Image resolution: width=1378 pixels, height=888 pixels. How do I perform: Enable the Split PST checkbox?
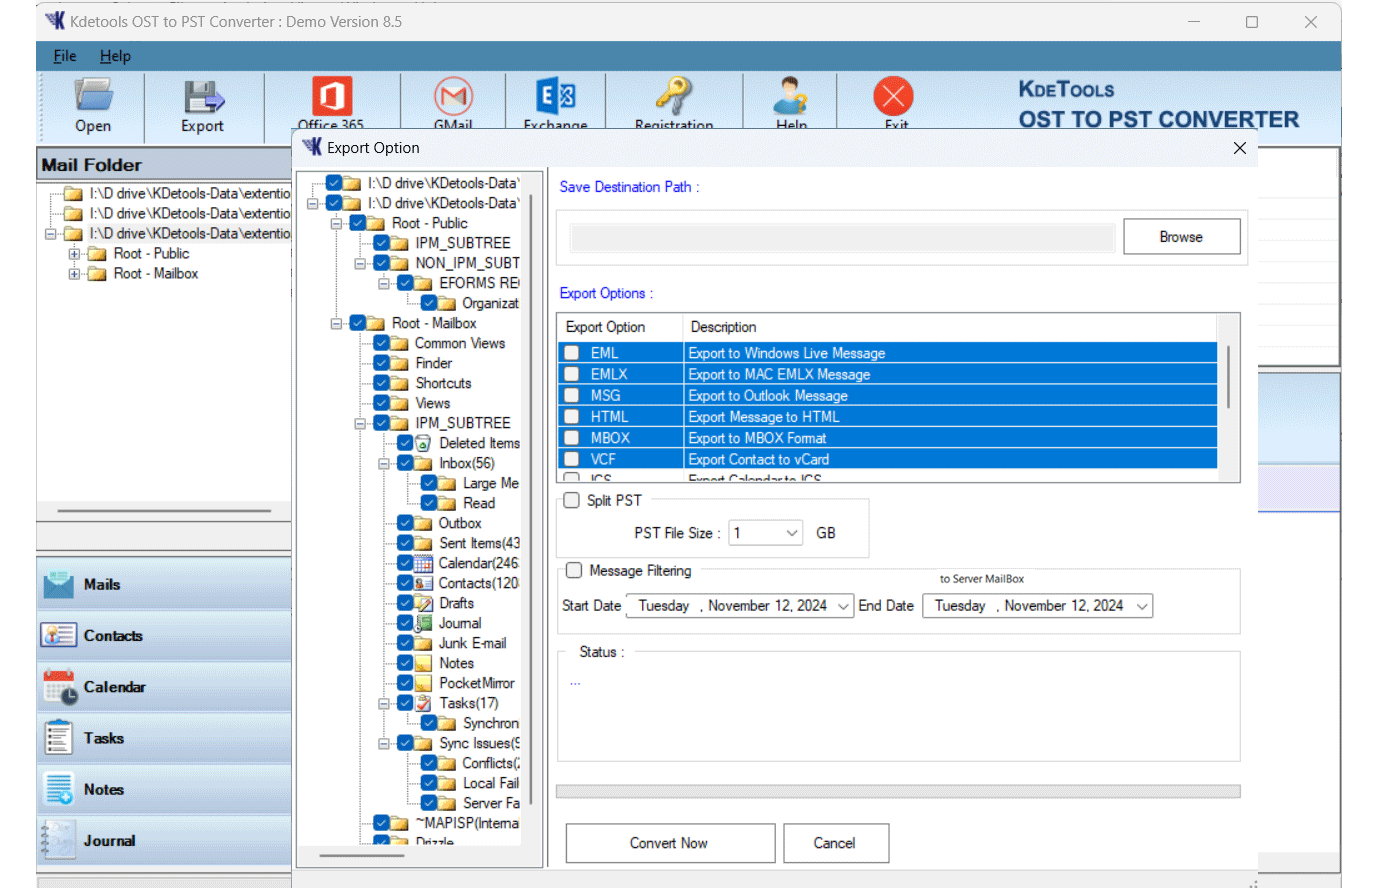click(x=572, y=501)
